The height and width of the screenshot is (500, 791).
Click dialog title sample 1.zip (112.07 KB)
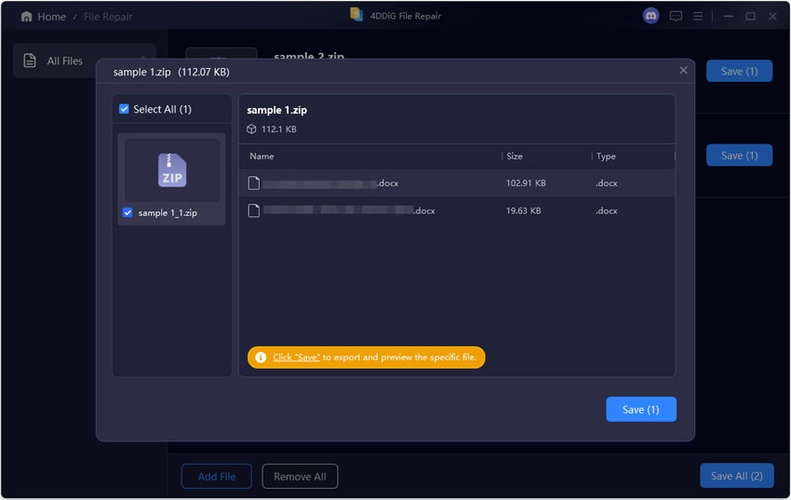coord(171,72)
